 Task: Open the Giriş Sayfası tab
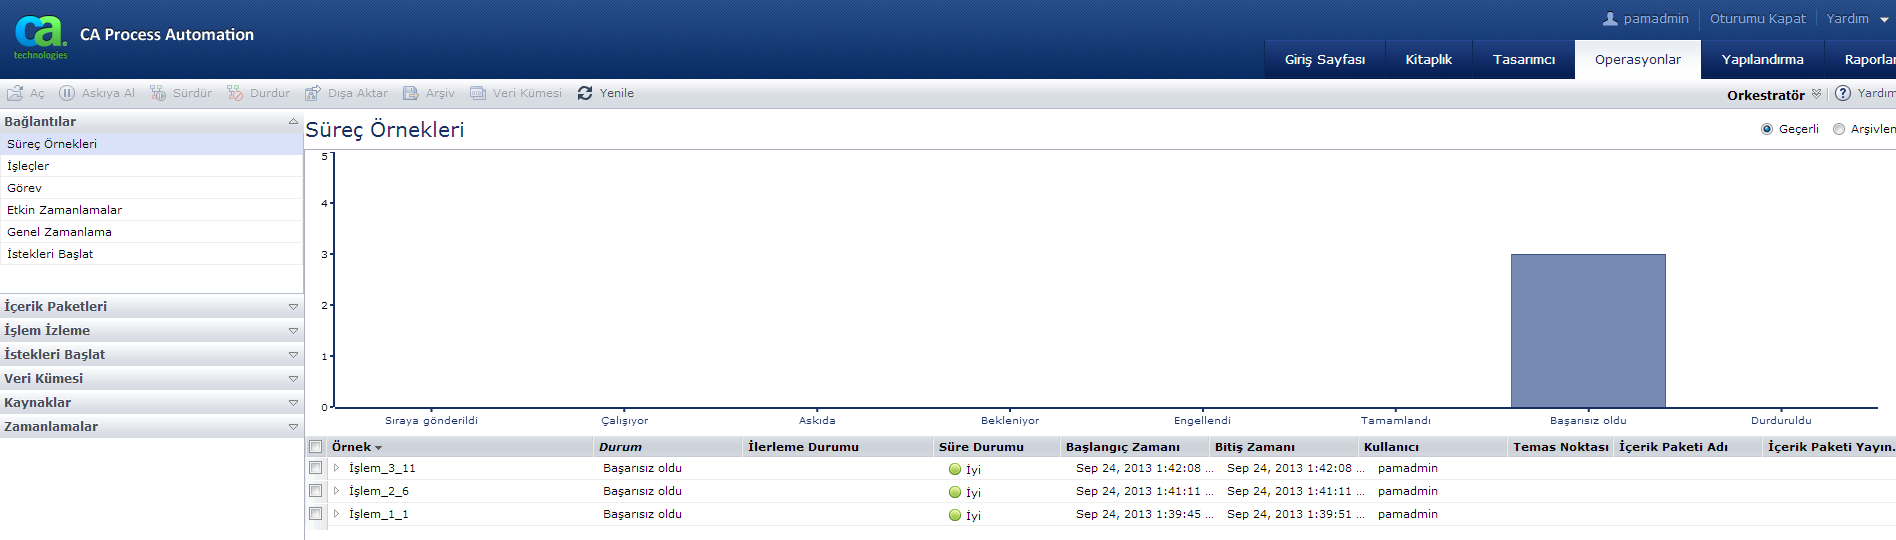point(1325,60)
